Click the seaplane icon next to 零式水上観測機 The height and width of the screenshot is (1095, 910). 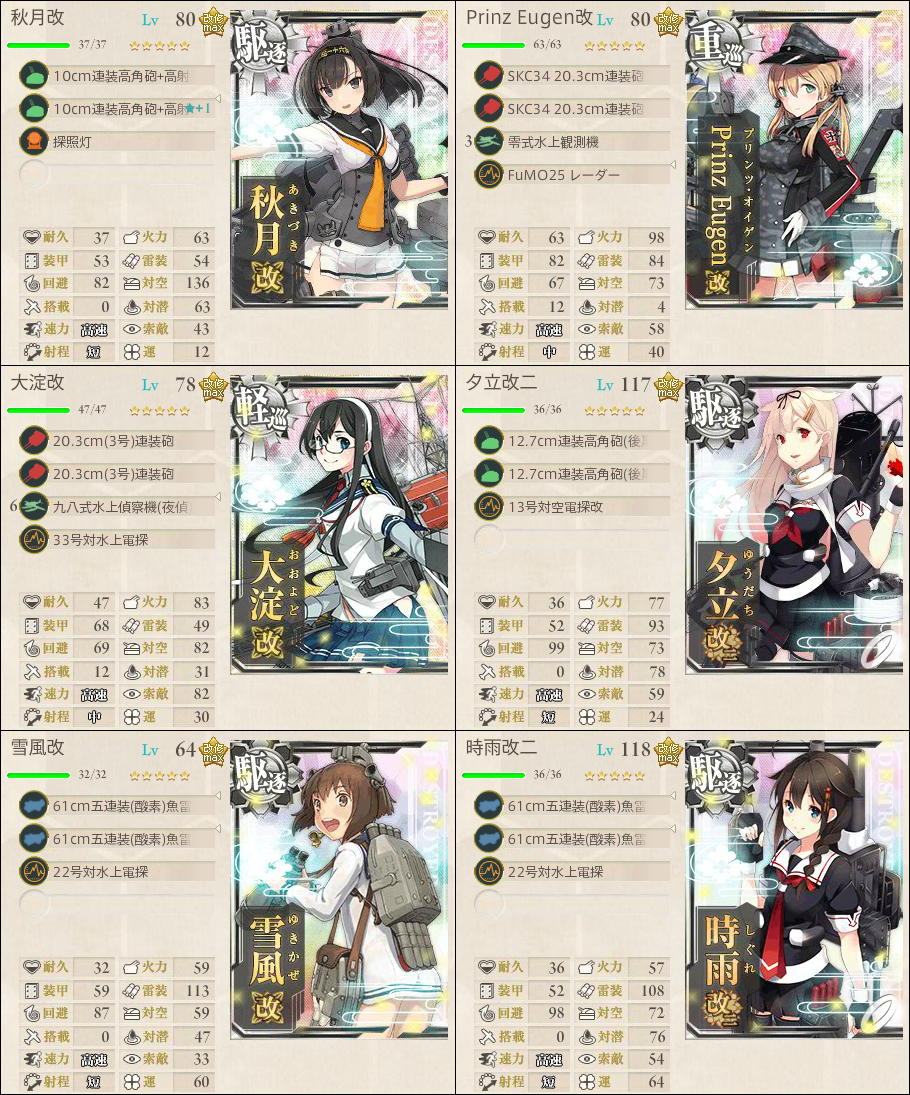(x=488, y=142)
